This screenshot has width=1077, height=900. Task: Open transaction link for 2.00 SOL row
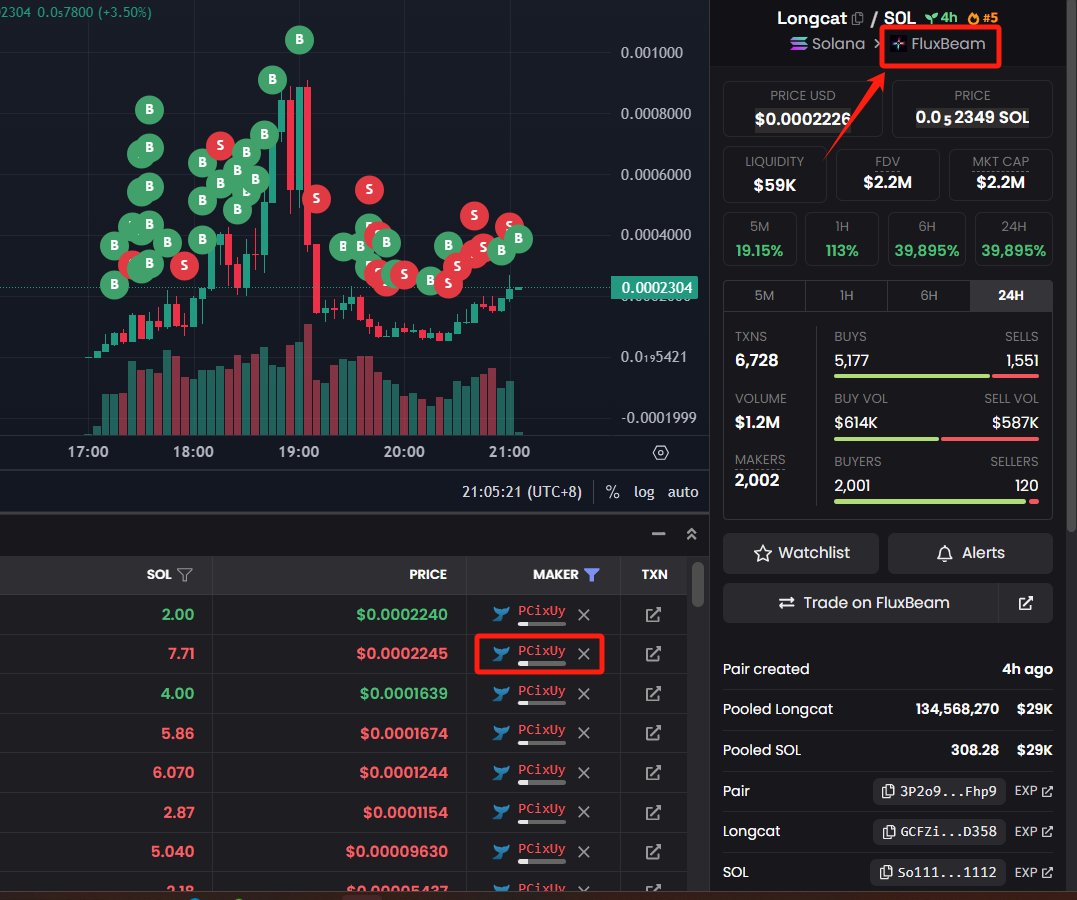653,614
